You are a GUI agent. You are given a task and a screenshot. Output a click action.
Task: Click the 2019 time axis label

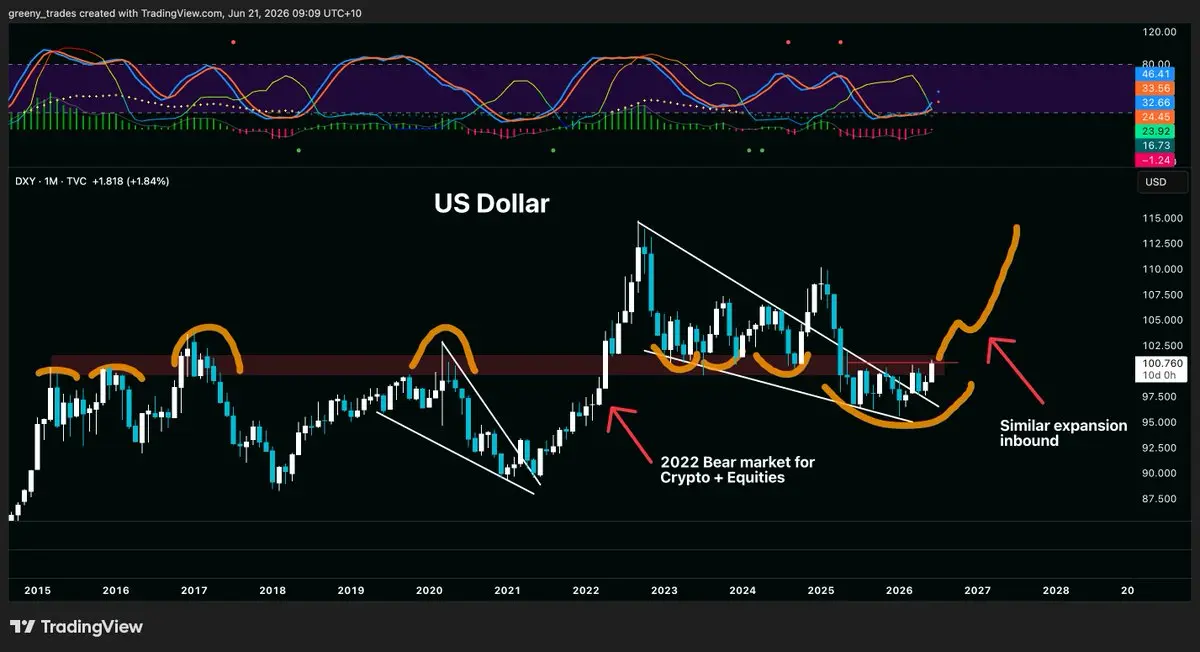[x=351, y=590]
